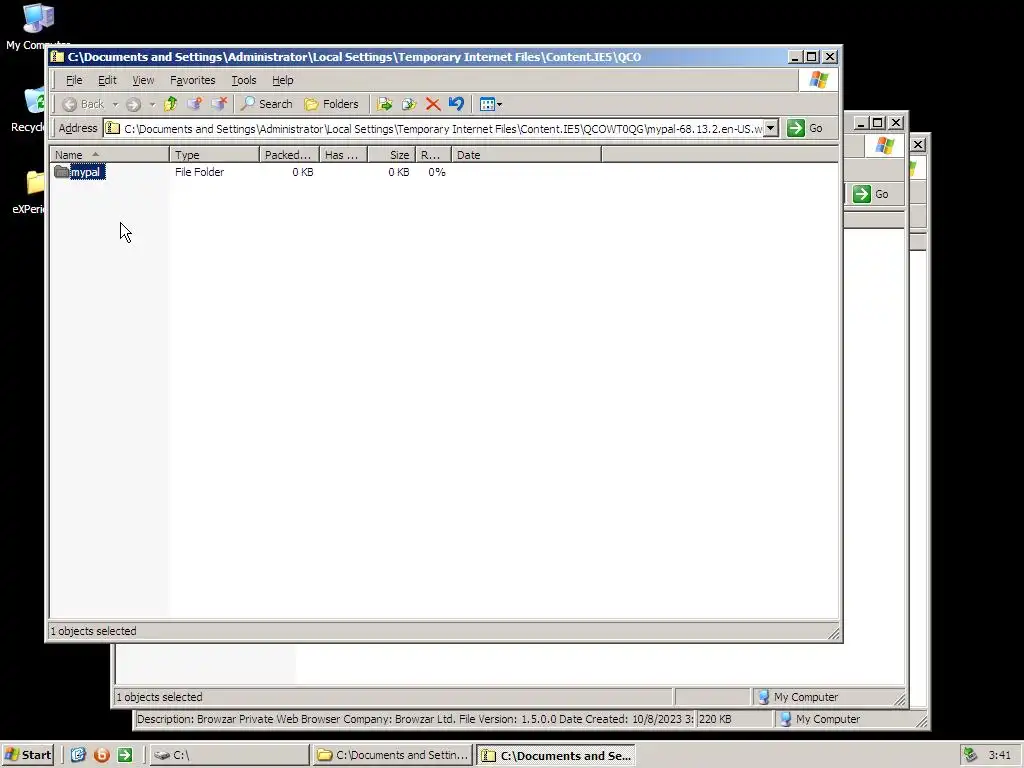1024x768 pixels.
Task: Click the red Delete toolbar icon
Action: click(432, 104)
